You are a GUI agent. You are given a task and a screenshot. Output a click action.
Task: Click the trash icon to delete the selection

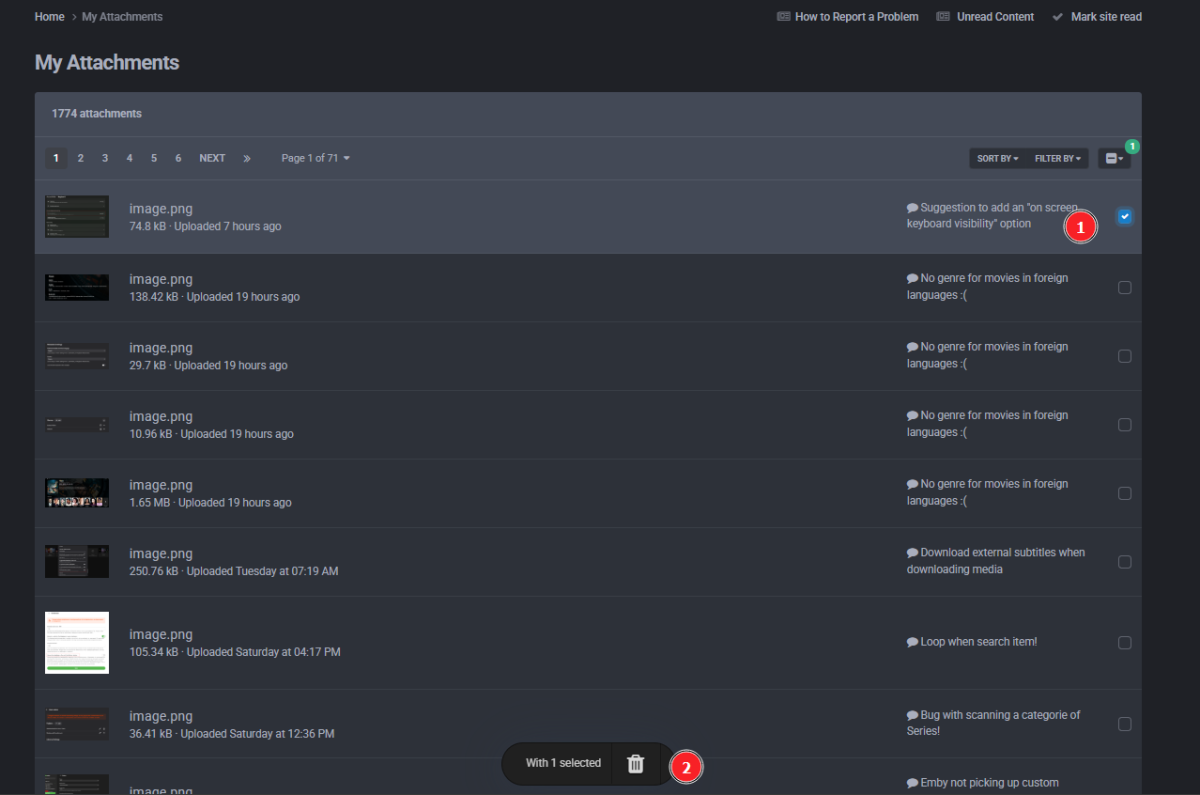coord(635,763)
